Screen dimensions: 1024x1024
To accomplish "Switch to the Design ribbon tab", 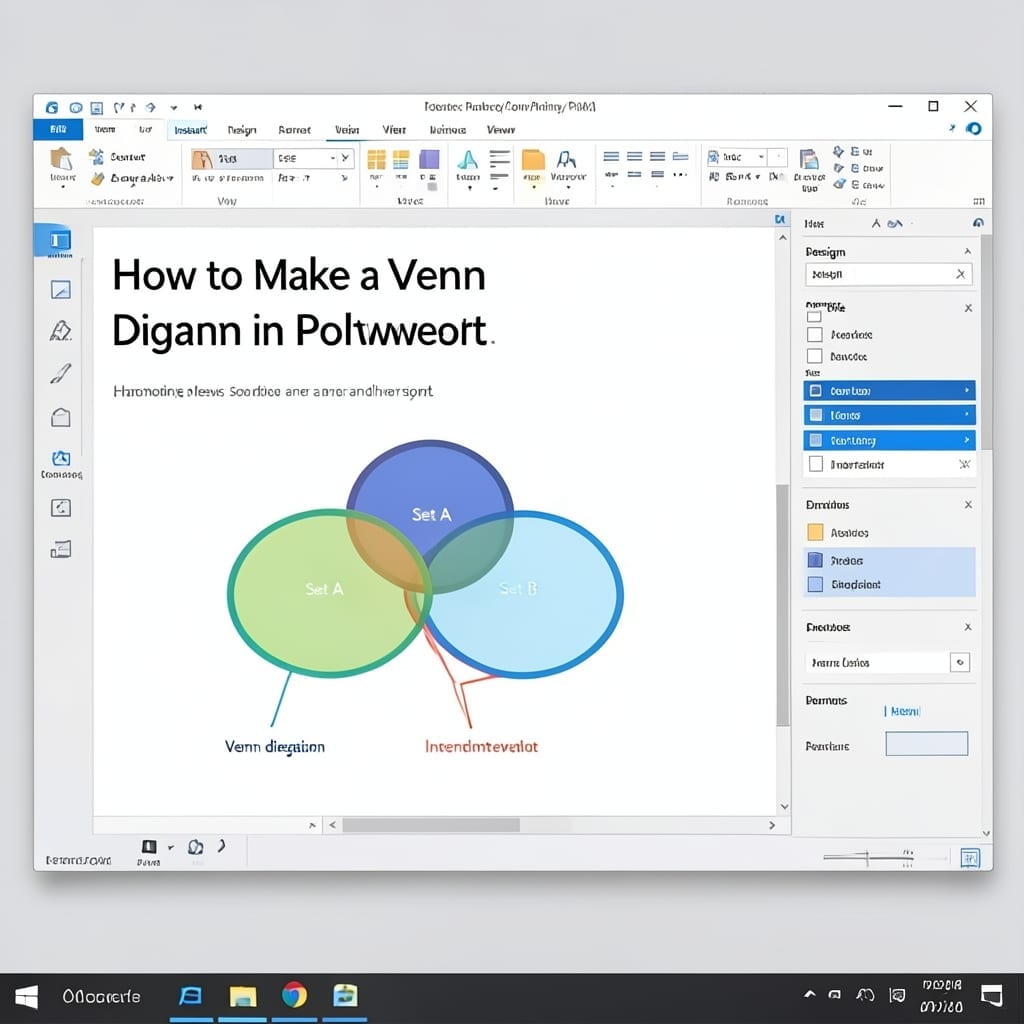I will [x=242, y=130].
